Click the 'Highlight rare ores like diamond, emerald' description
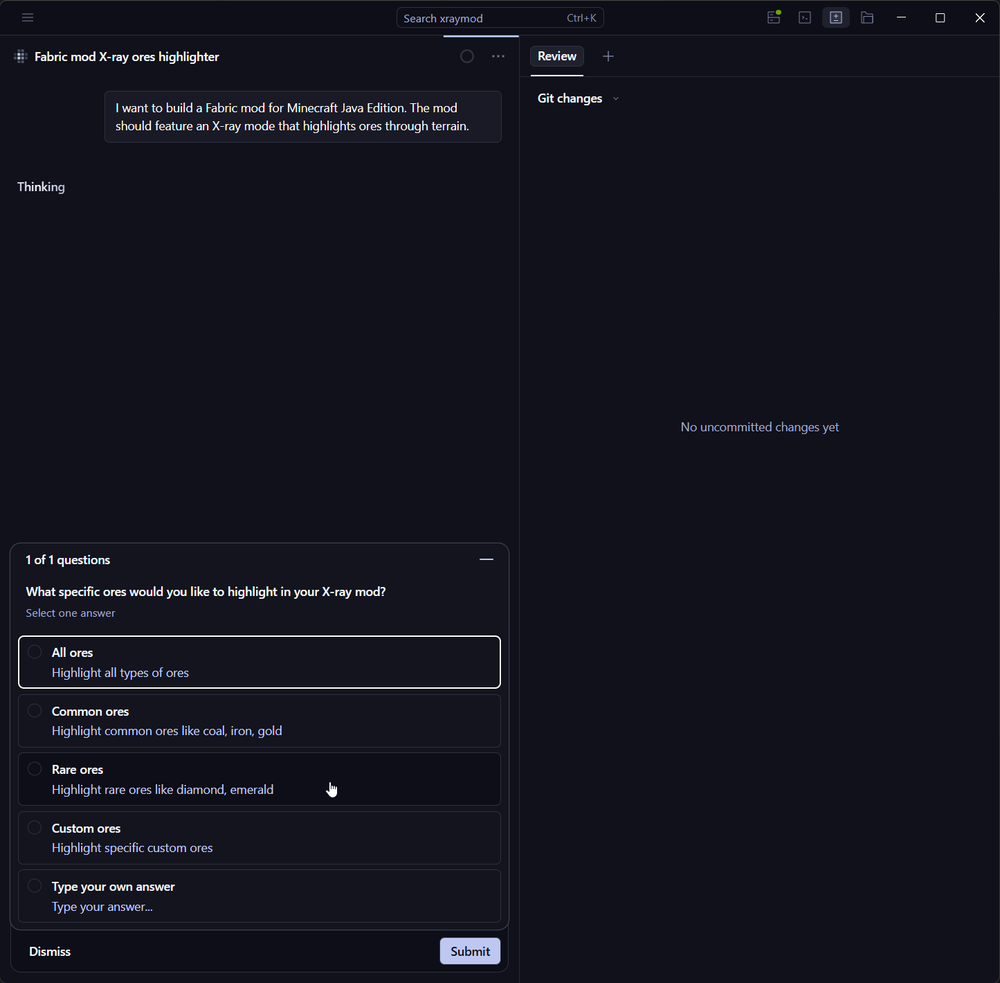 click(x=163, y=790)
